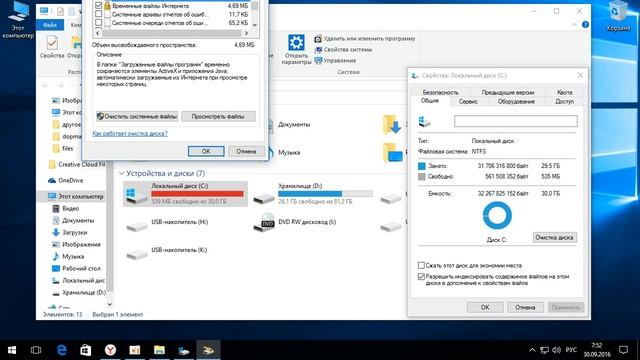Open the Документы folder in main pane
640x360 pixels.
click(x=294, y=124)
